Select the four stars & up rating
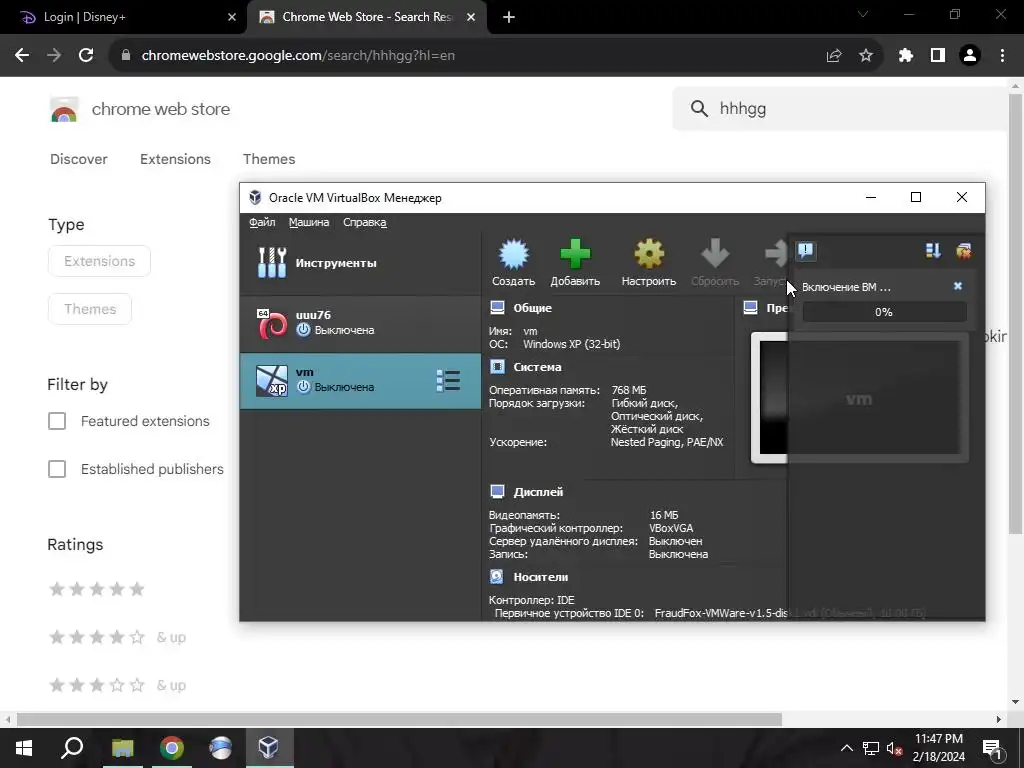Screen dimensions: 1024x768 [118, 637]
